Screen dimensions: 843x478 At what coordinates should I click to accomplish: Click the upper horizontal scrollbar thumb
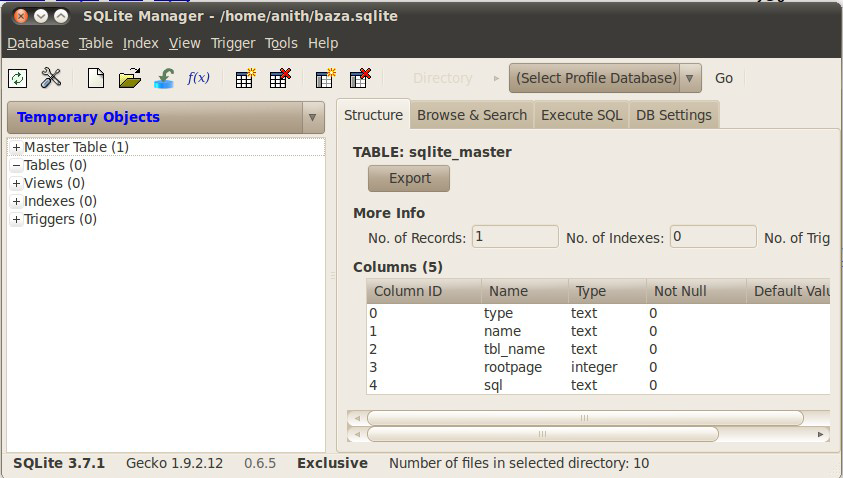tap(585, 418)
